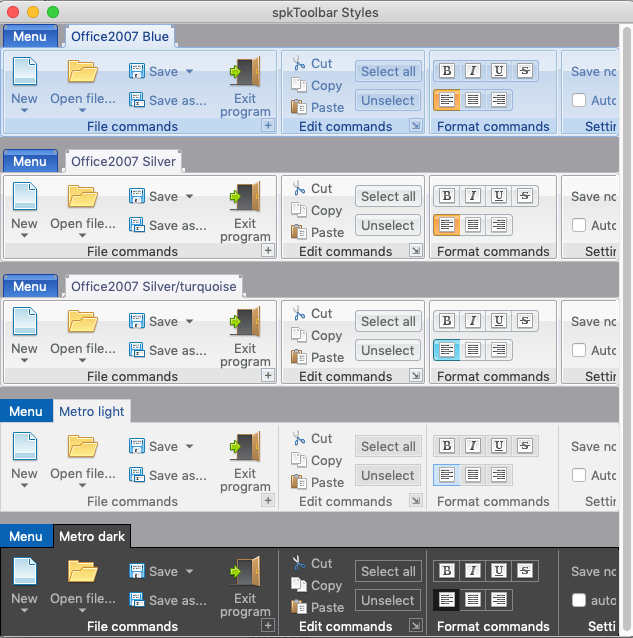Viewport: 633px width, 638px height.
Task: Expand File commands plus button in Metro light
Action: pos(268,500)
